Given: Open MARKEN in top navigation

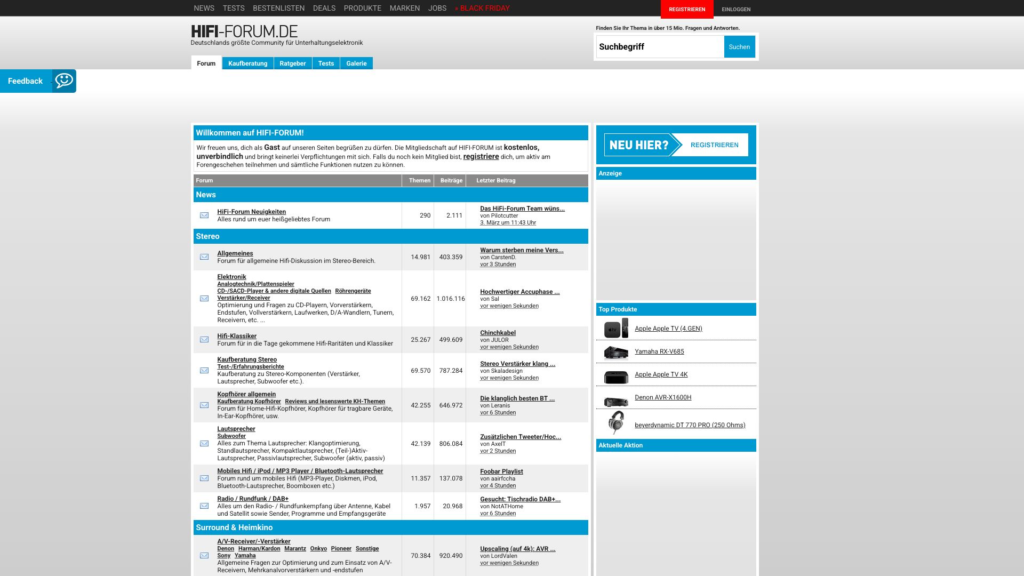Looking at the screenshot, I should click(405, 8).
